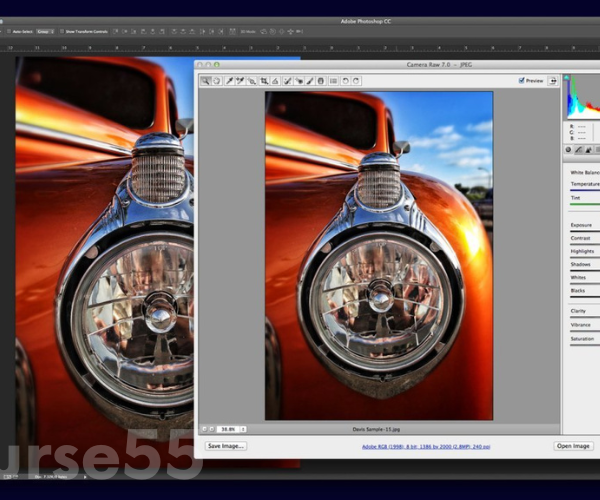Select the Hand tool in Camera Raw

217,81
